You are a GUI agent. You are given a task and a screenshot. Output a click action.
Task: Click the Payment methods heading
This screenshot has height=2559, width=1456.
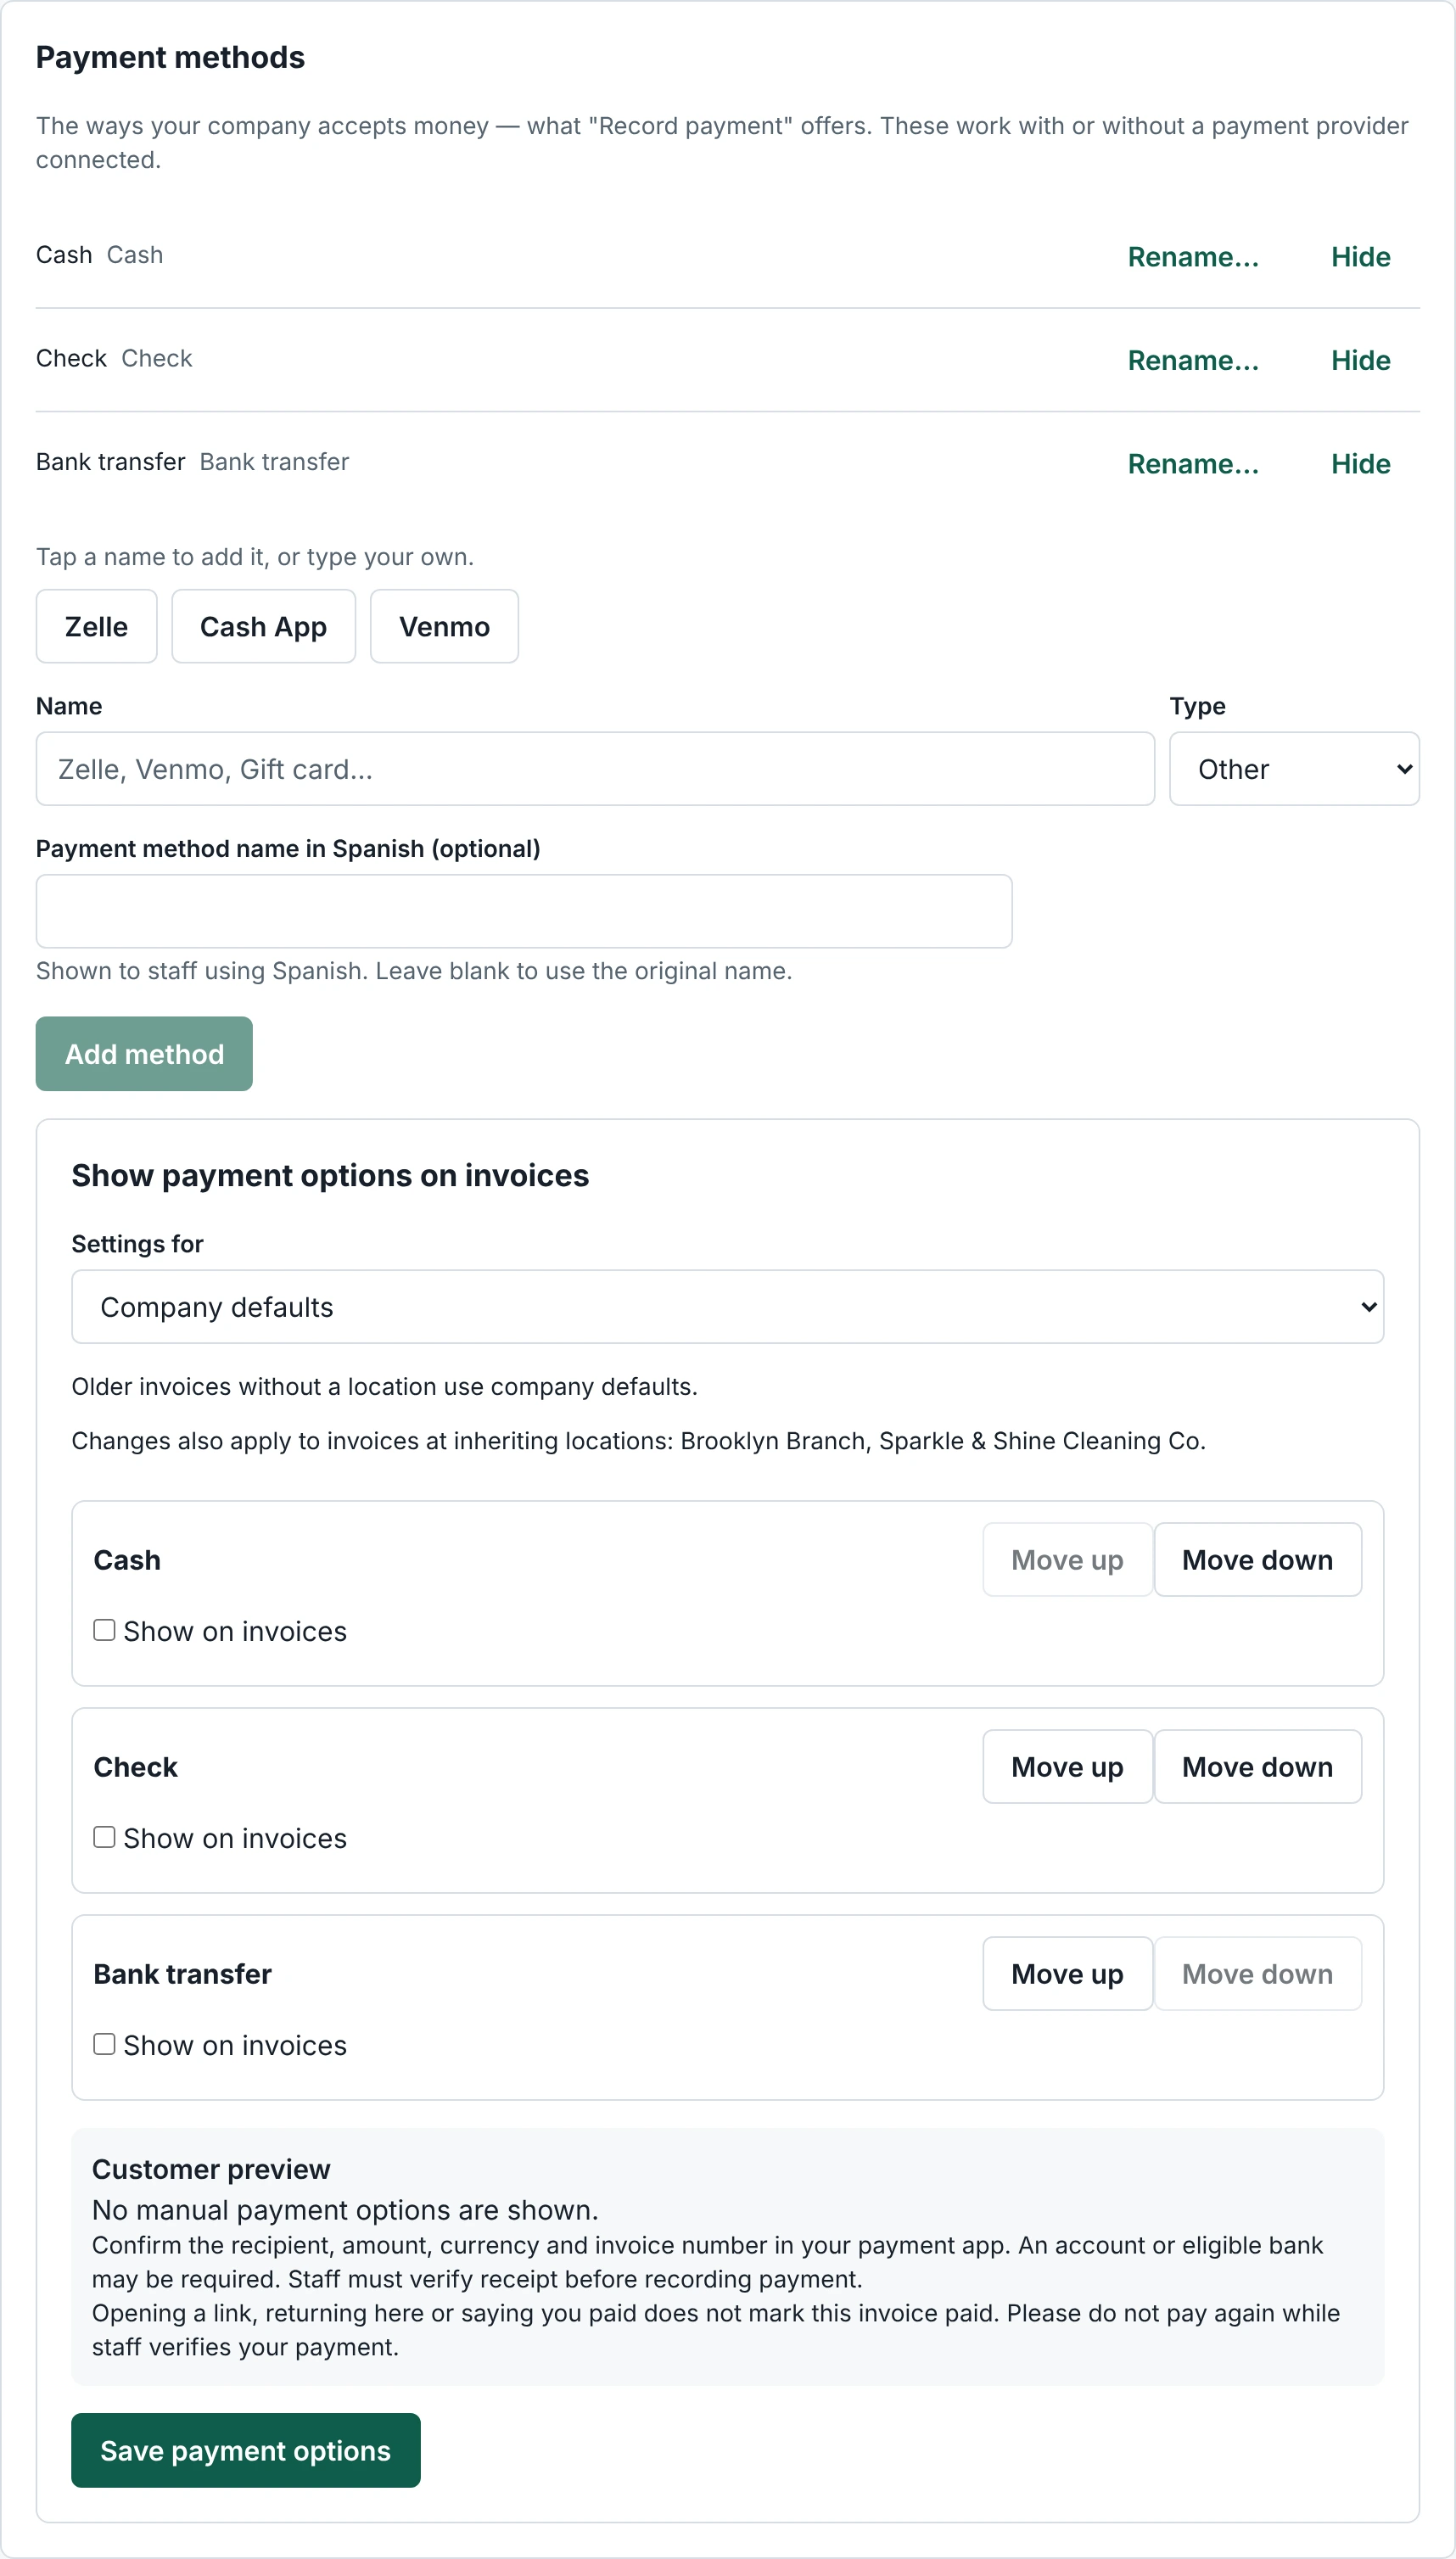coord(170,57)
